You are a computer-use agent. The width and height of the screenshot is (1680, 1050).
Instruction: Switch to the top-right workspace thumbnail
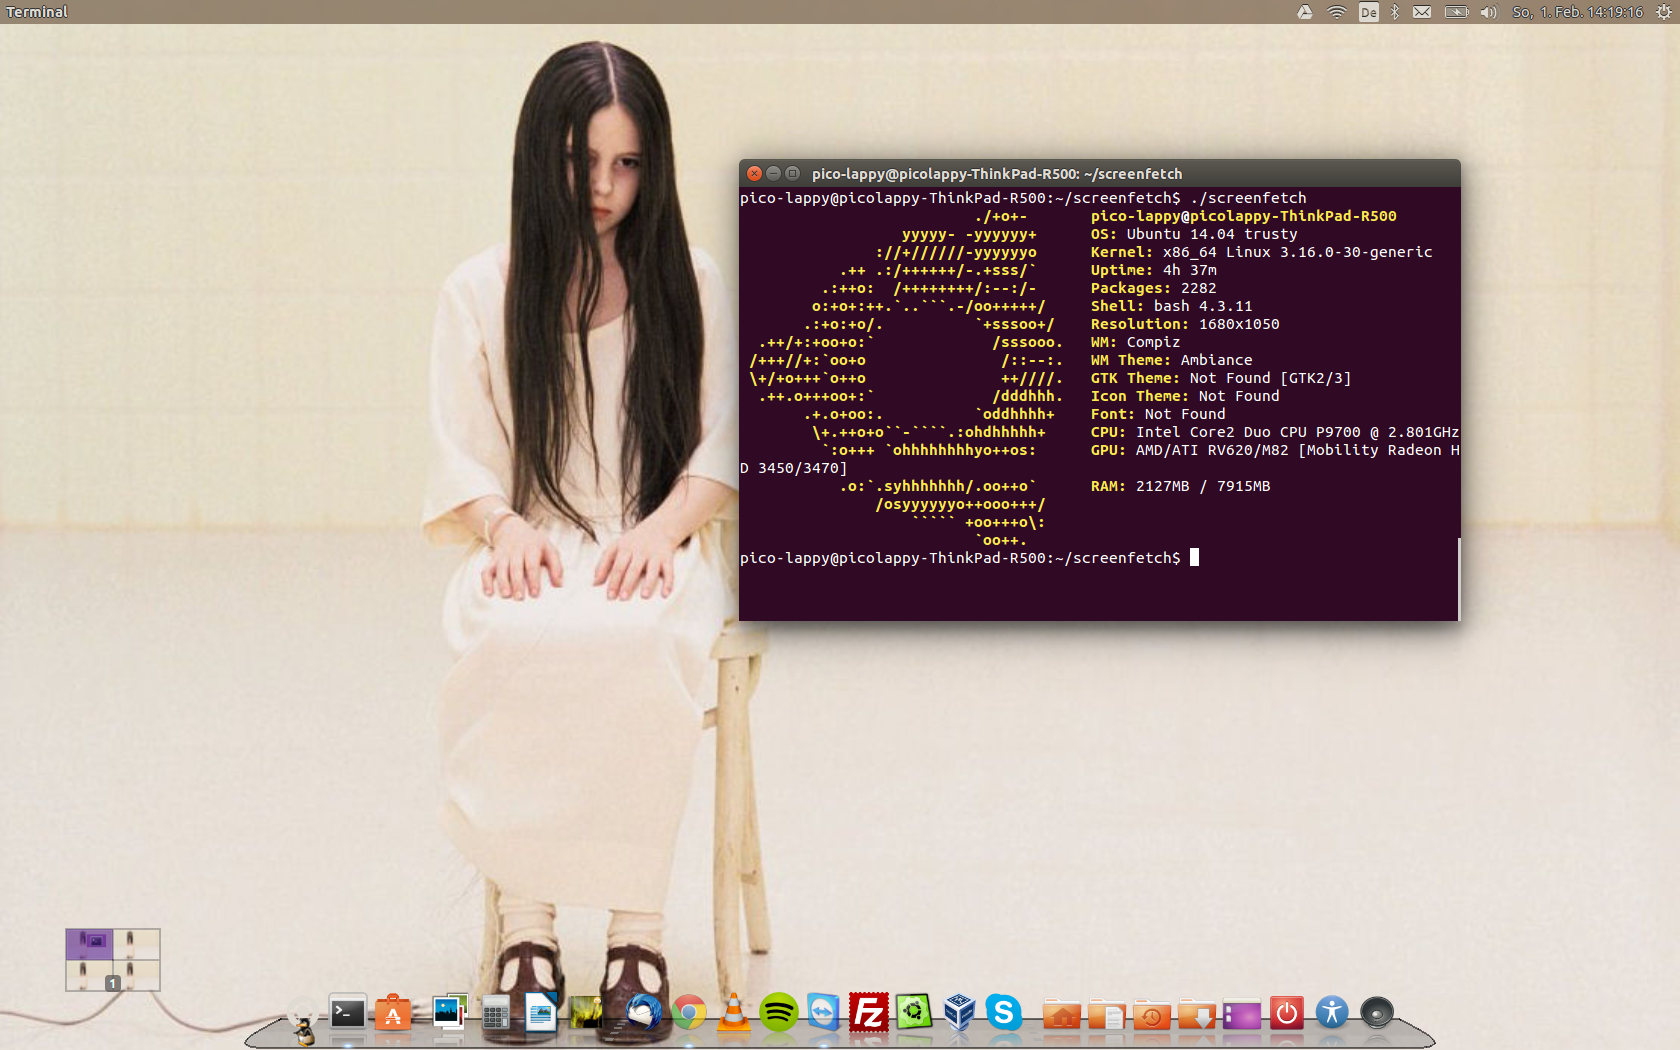pos(137,944)
